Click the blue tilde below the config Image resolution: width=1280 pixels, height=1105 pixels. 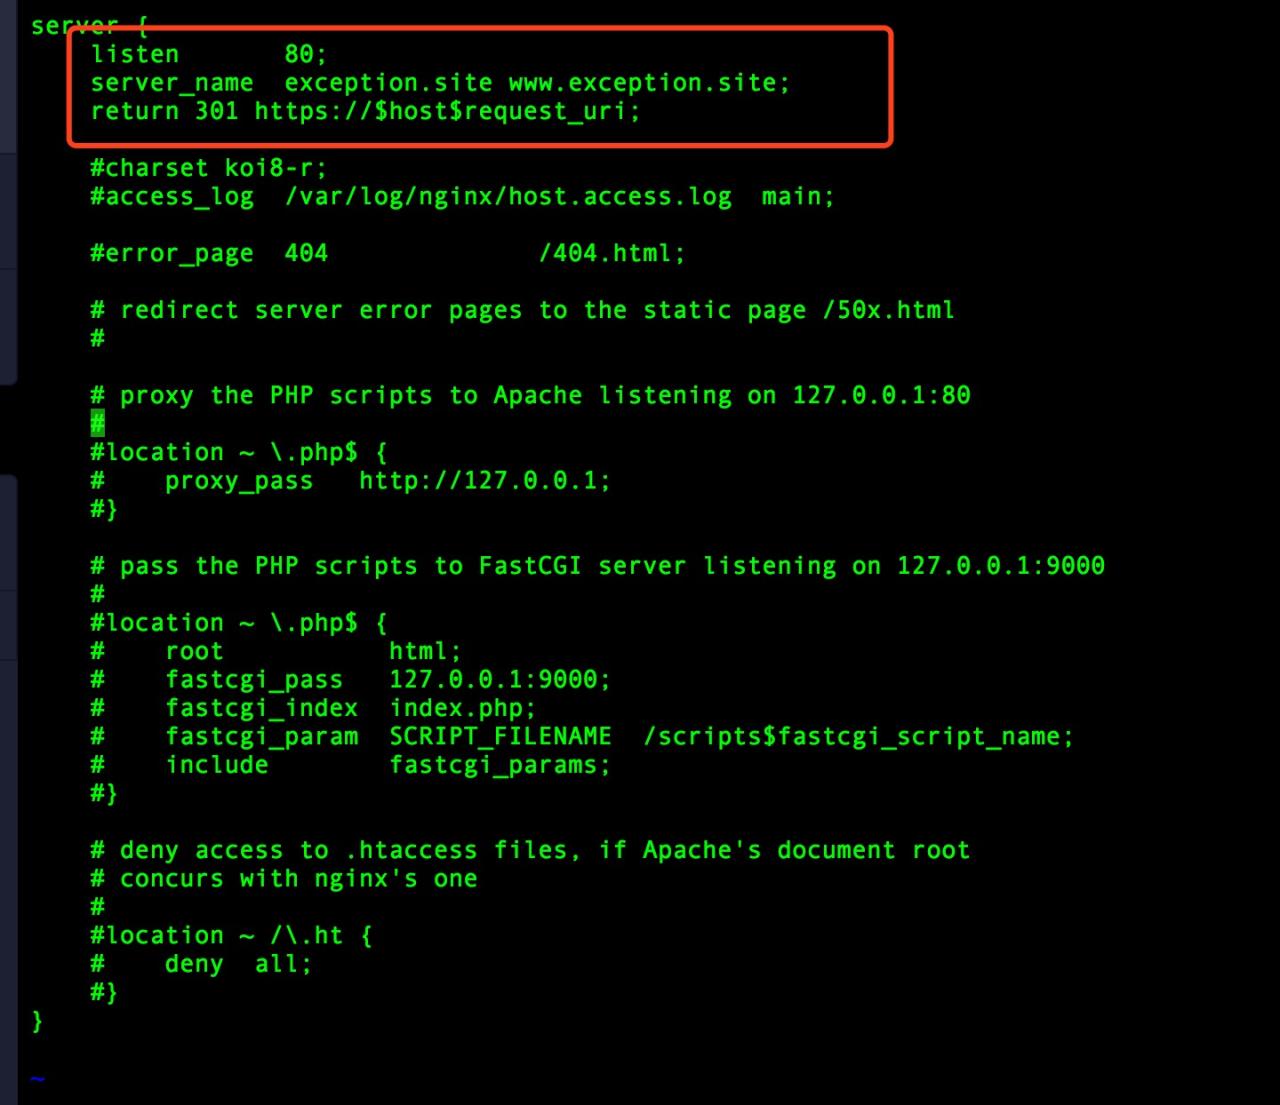[37, 1078]
